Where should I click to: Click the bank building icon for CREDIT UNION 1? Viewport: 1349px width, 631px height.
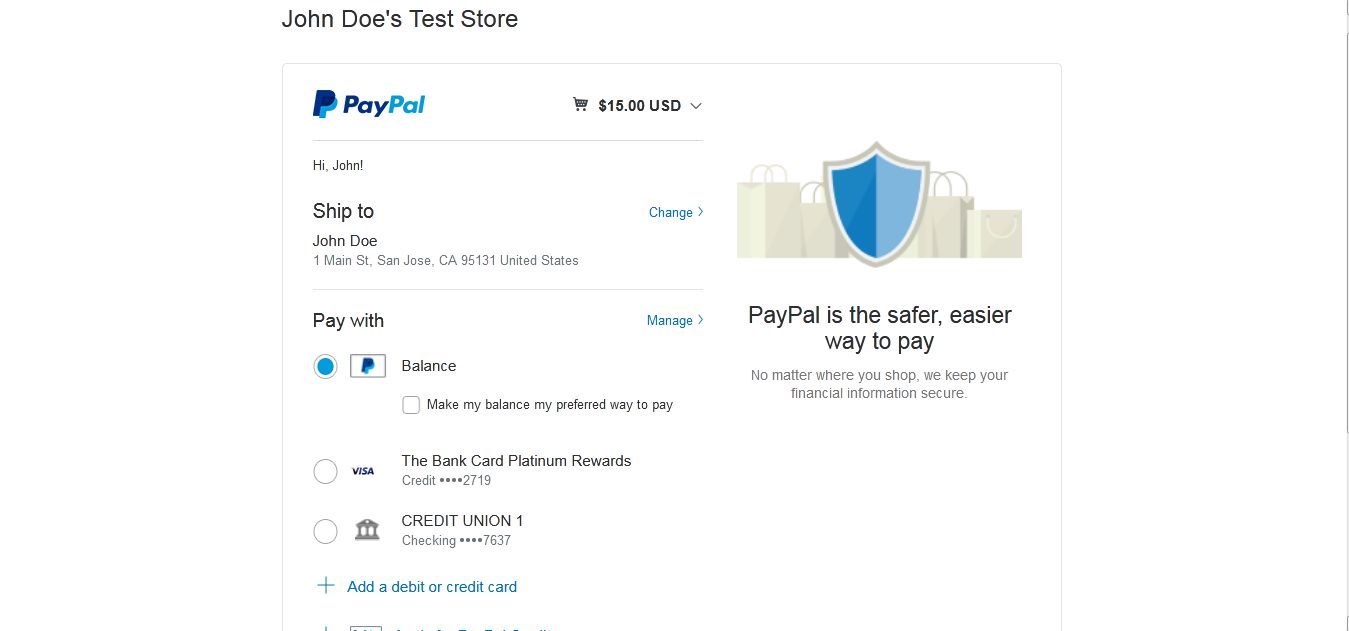366,530
